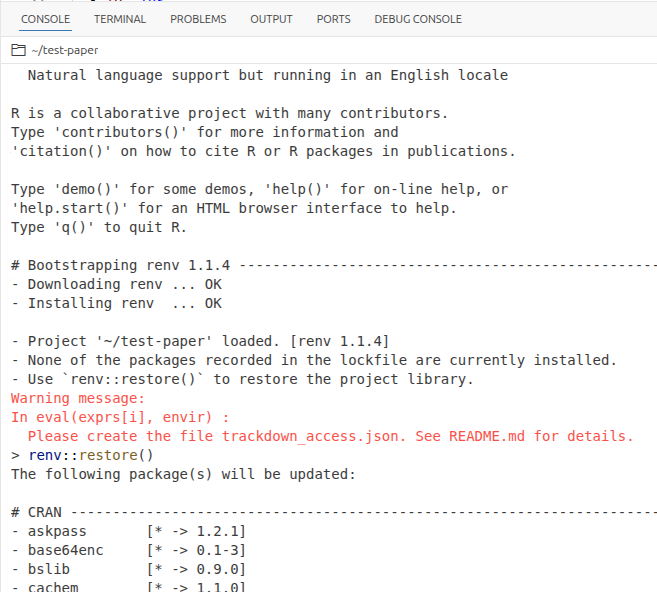The image size is (657, 592).
Task: Click the bslib package entry
Action: 48,569
